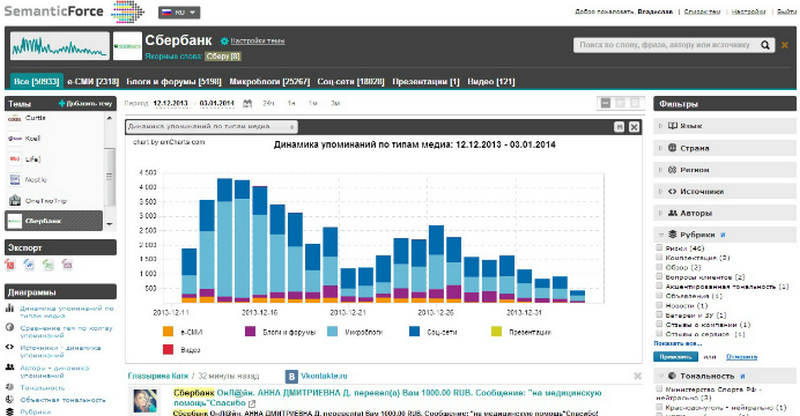800x416 pixels.
Task: Tick the Конкуренция checkbox under Рубрики
Action: [x=659, y=257]
